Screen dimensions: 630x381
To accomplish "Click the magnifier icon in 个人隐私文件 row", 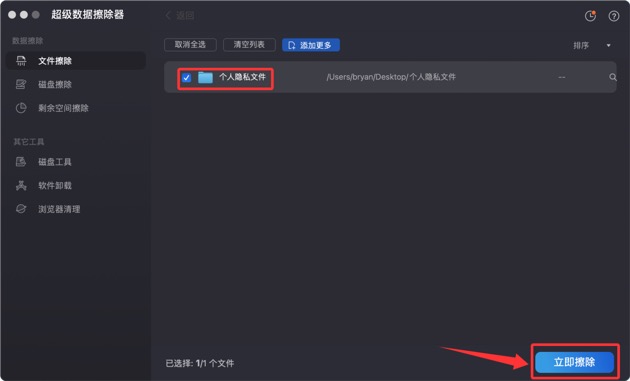I will [612, 77].
